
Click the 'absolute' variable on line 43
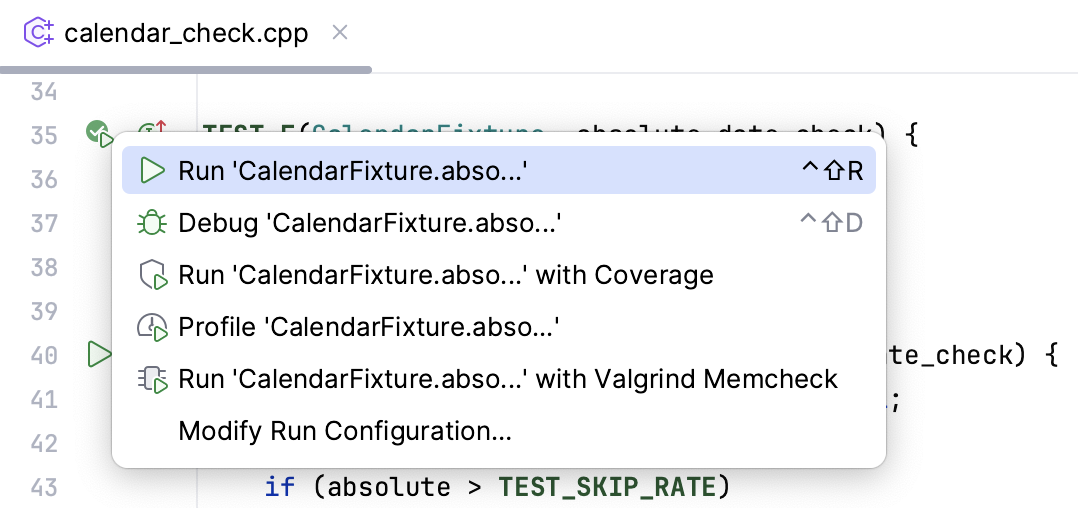pyautogui.click(x=389, y=487)
